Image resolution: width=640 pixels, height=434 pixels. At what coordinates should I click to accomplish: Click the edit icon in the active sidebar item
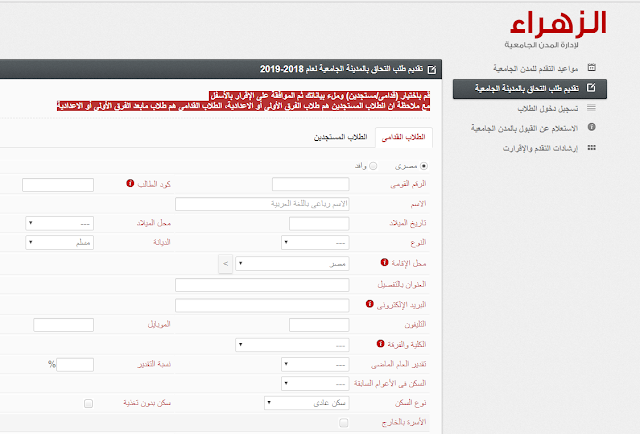[591, 88]
